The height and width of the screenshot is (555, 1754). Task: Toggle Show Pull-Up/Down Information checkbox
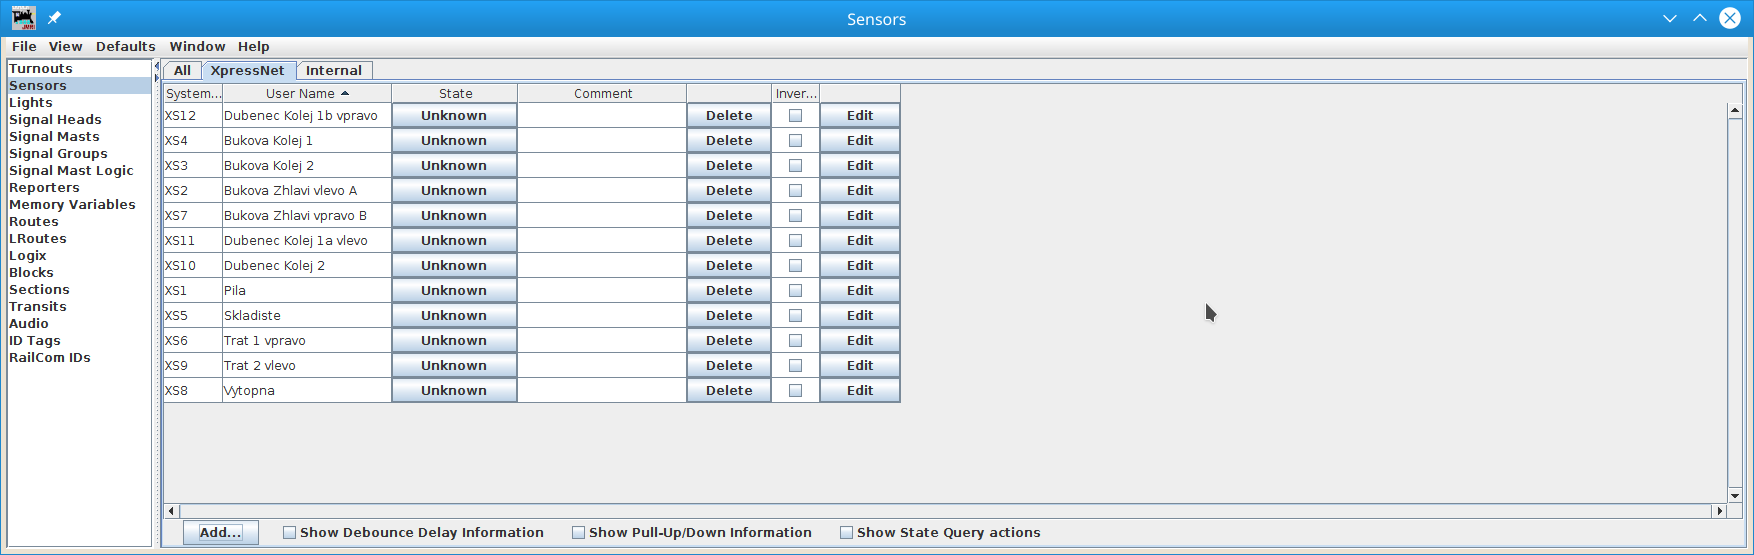tap(579, 533)
